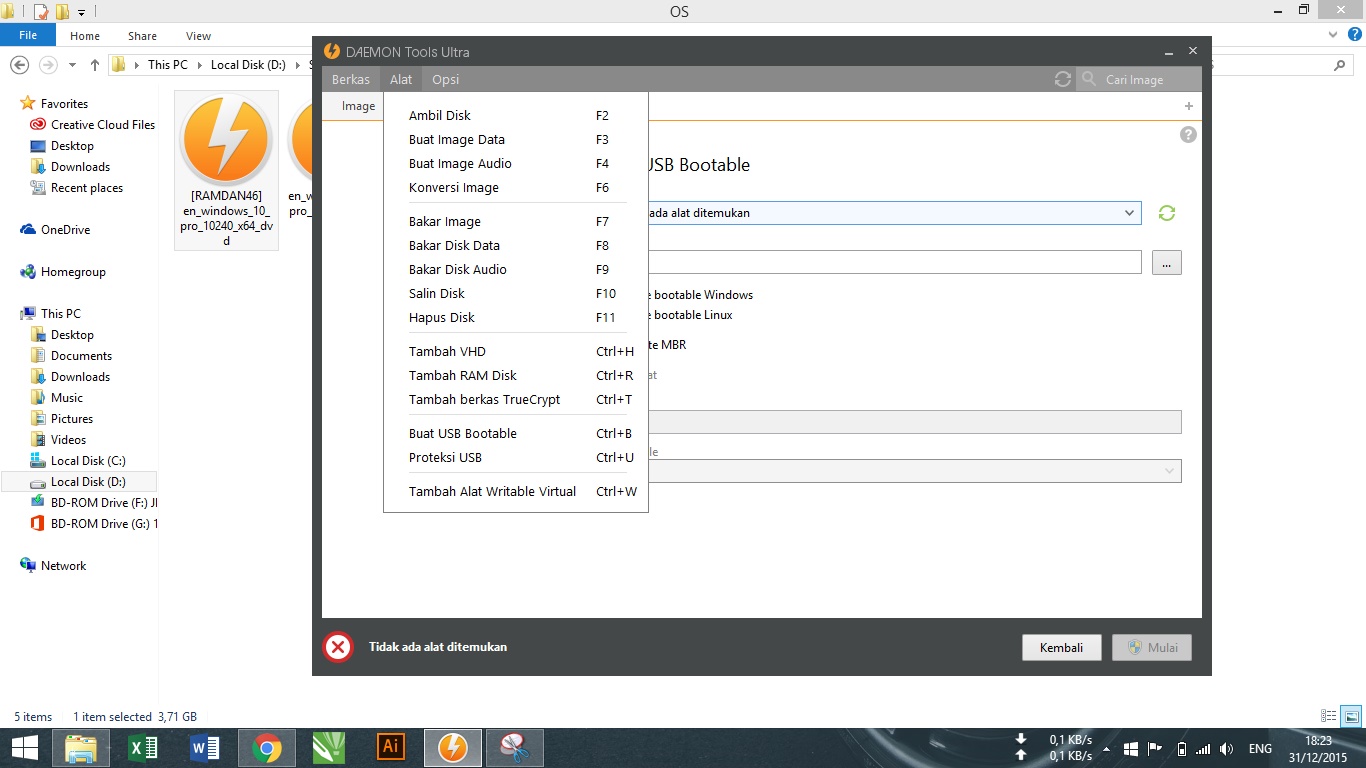The height and width of the screenshot is (768, 1366).
Task: Open the drive selection dropdown
Action: click(x=1129, y=212)
